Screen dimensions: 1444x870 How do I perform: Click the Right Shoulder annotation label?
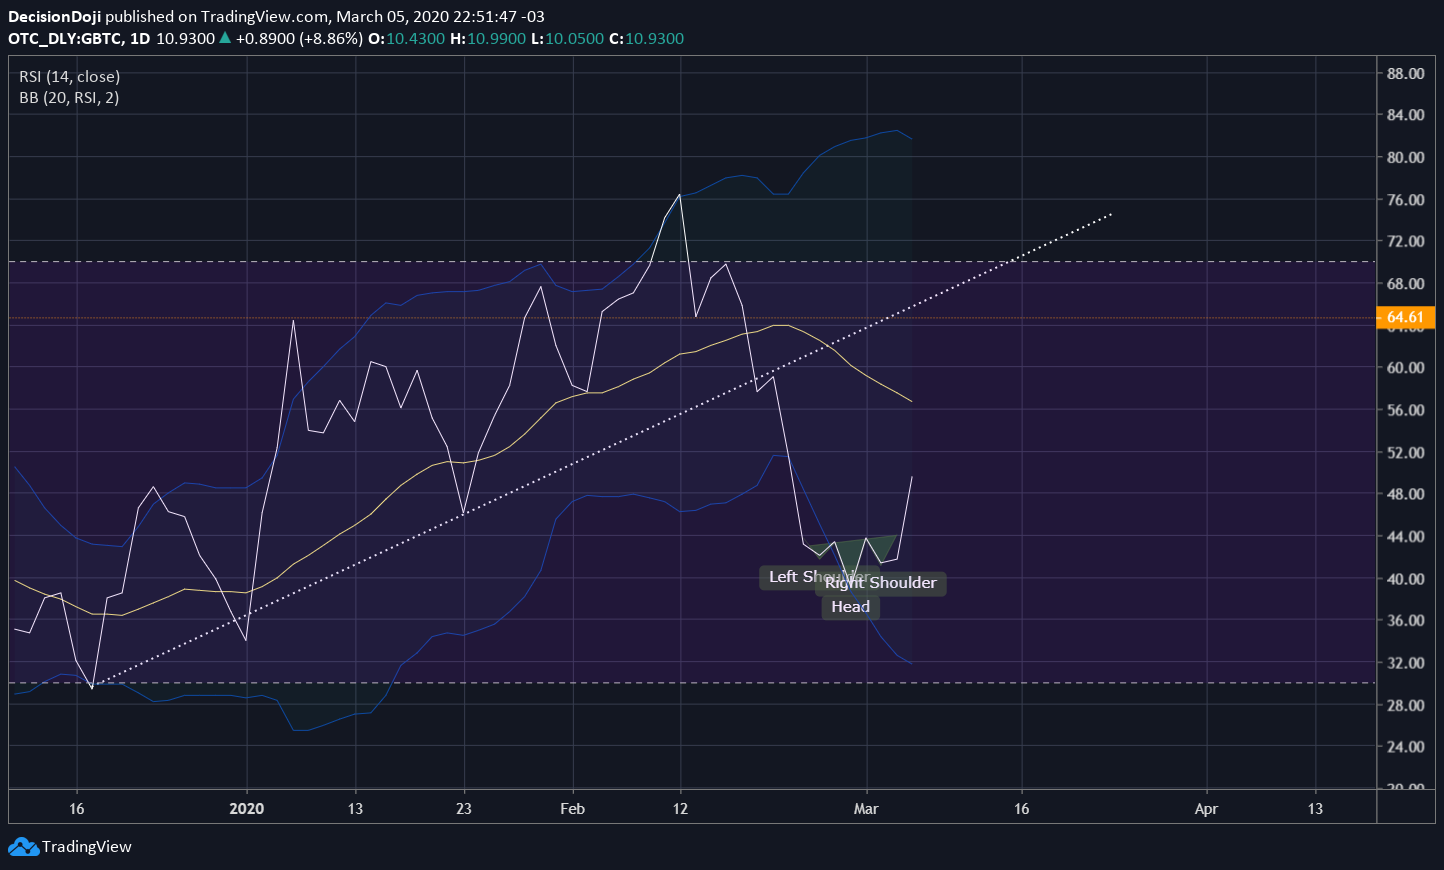click(x=881, y=583)
